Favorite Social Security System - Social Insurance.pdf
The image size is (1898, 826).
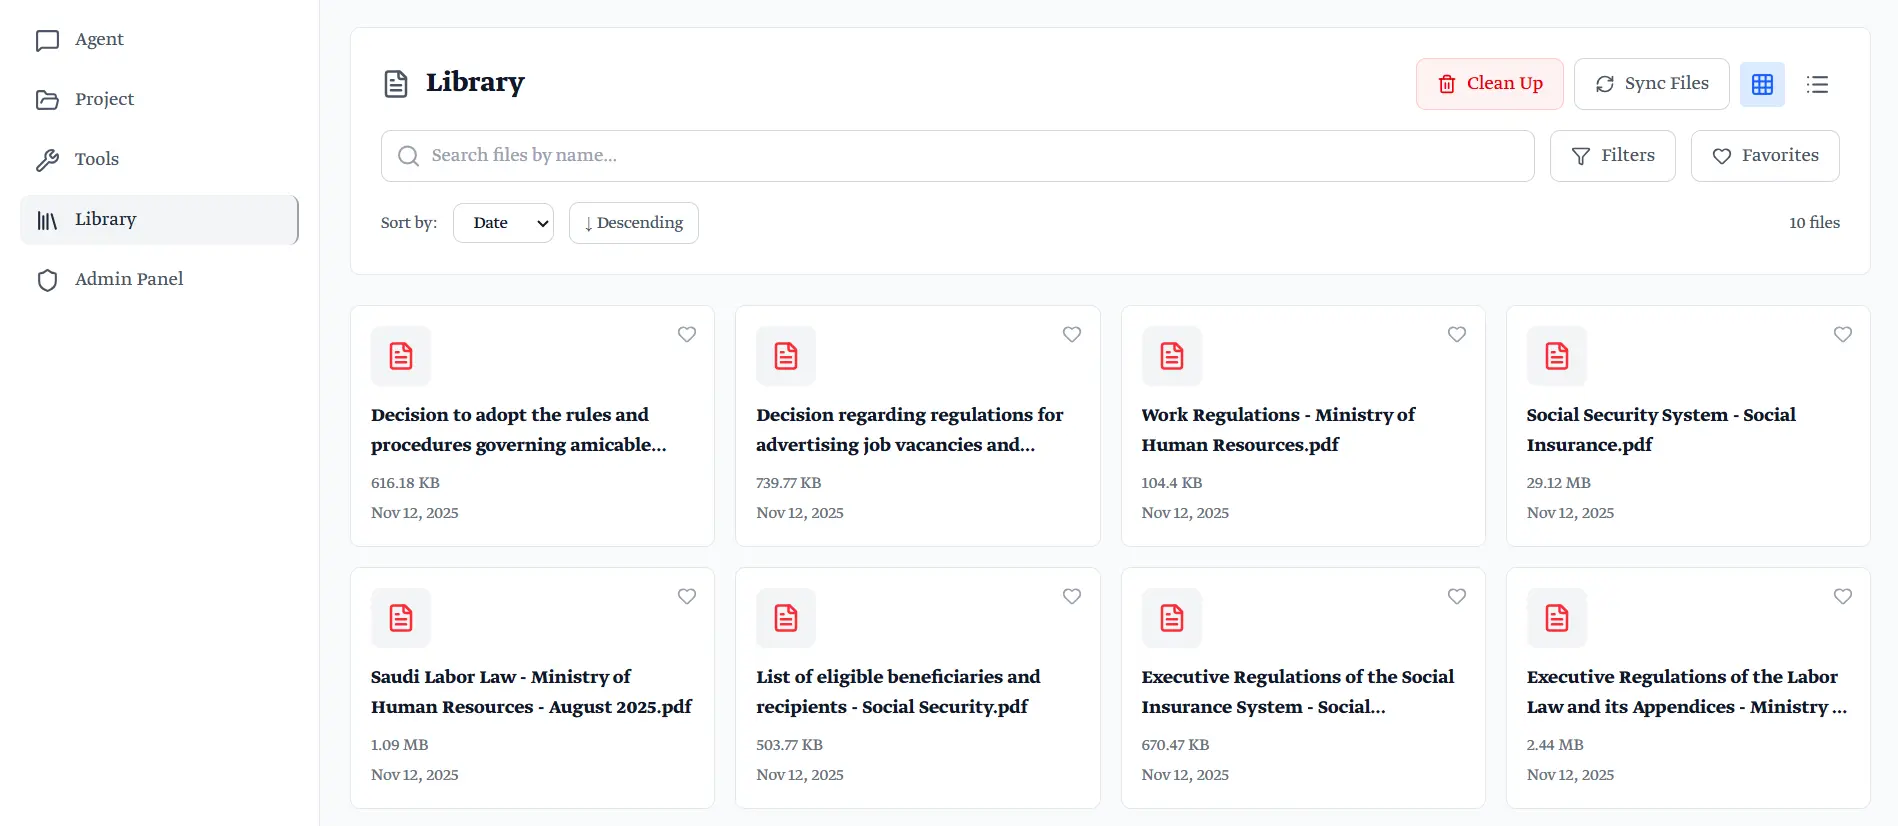1843,334
